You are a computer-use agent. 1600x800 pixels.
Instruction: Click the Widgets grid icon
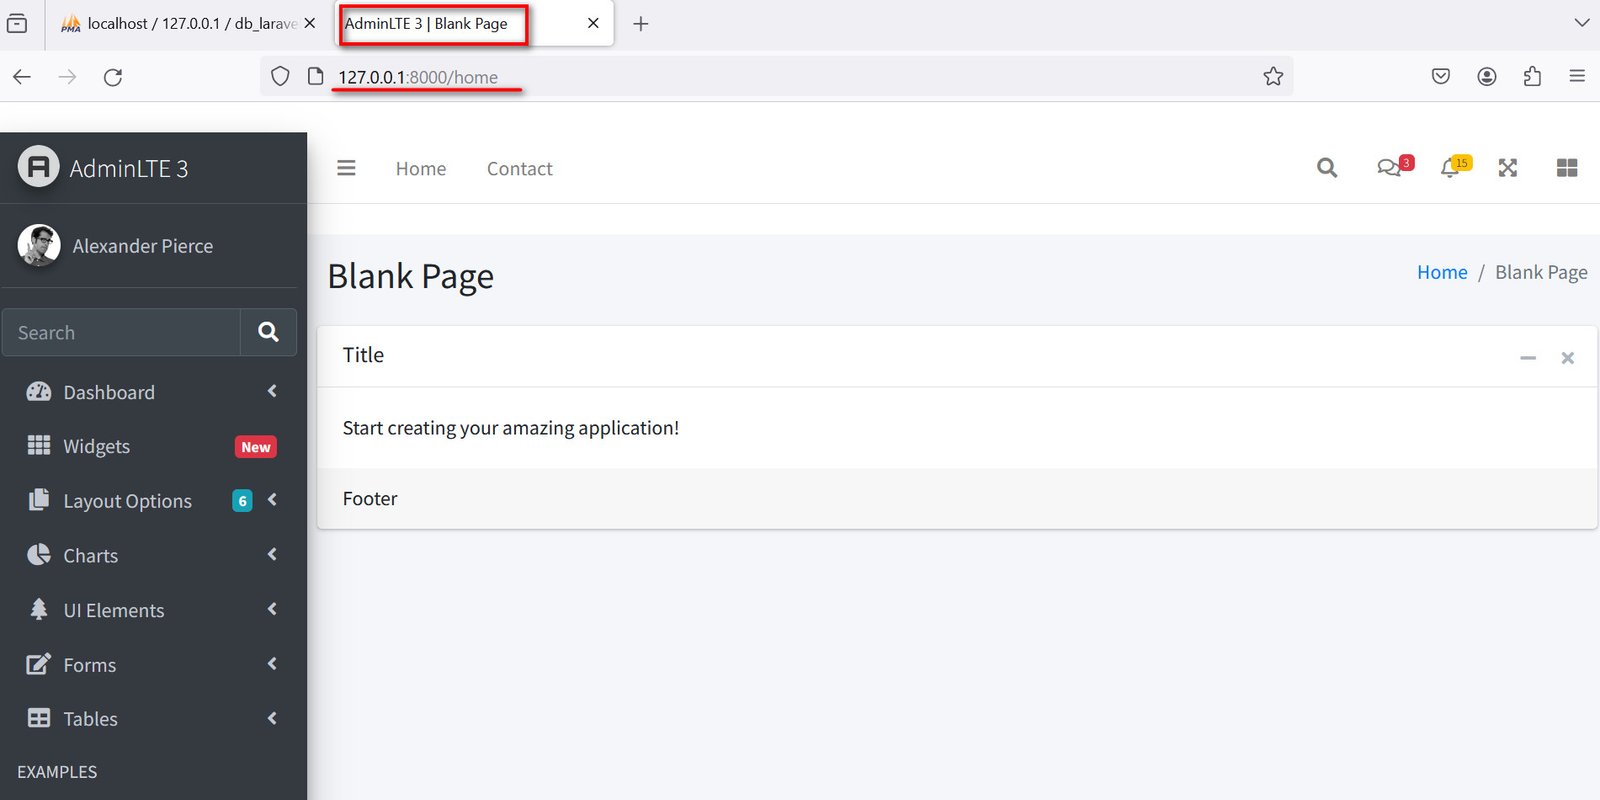coord(39,445)
